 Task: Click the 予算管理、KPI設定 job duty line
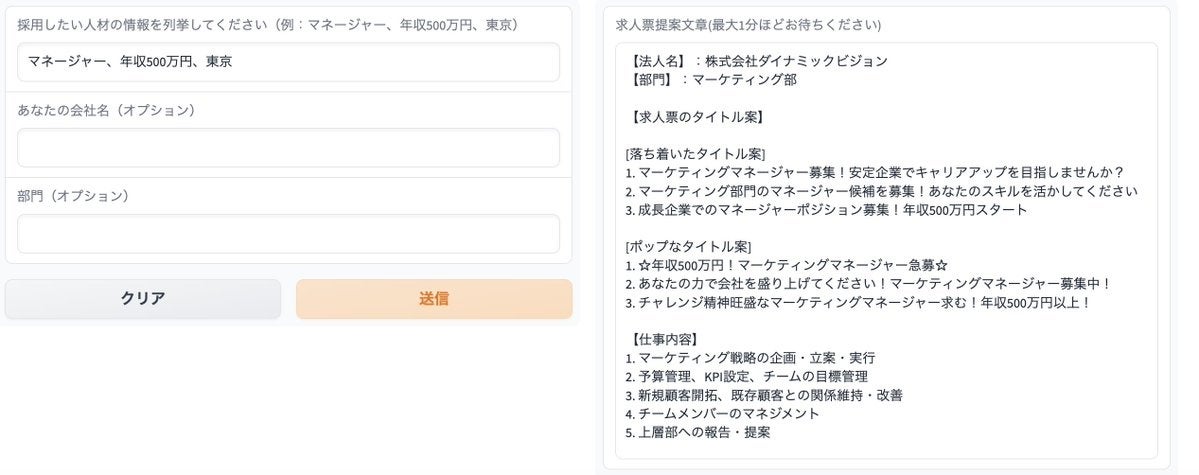[x=746, y=377]
